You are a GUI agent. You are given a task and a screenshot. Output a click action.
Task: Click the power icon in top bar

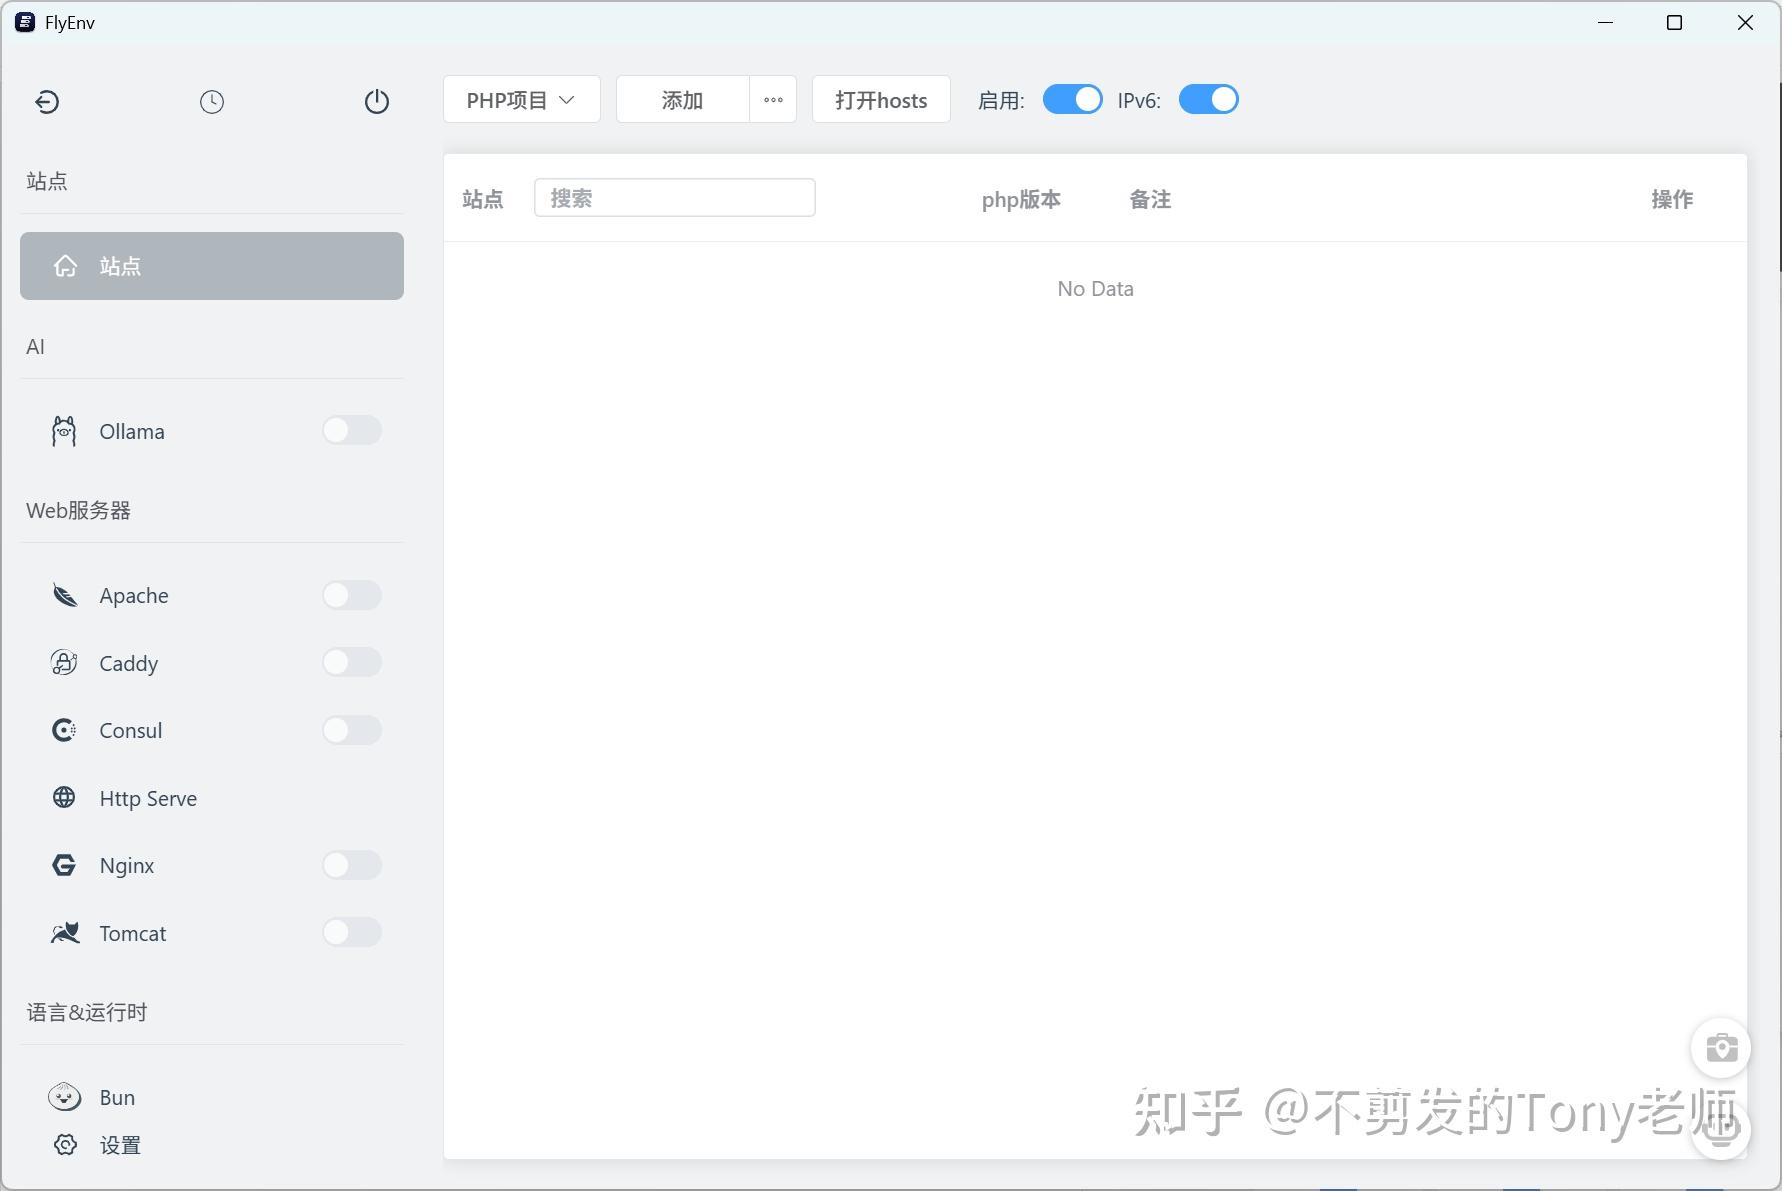pos(376,101)
